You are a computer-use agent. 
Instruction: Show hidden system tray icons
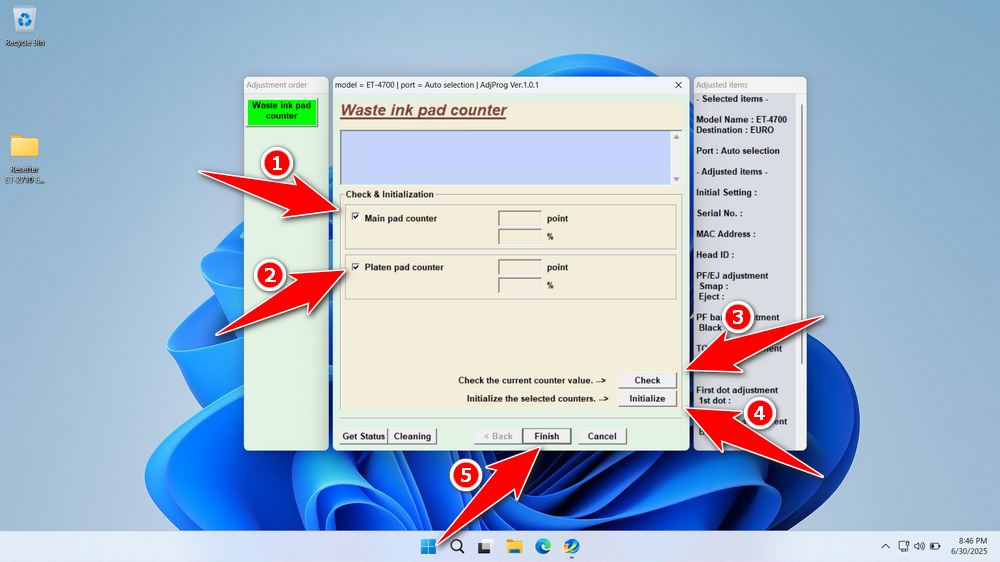tap(885, 547)
